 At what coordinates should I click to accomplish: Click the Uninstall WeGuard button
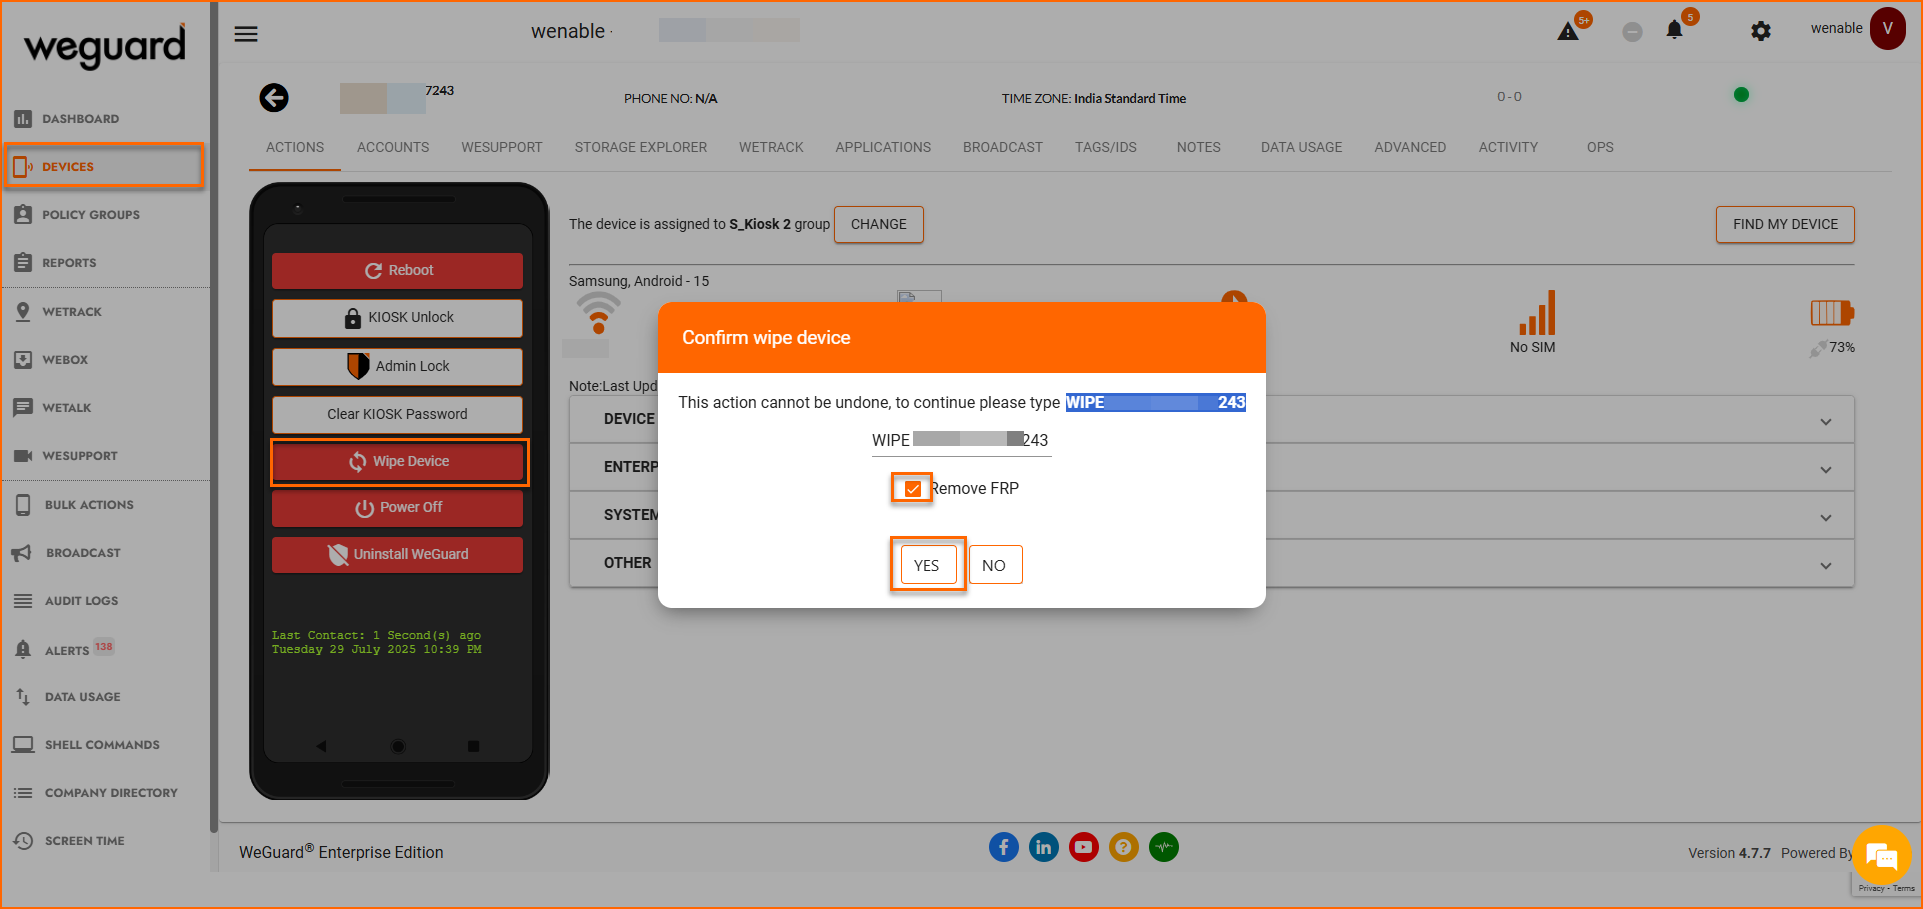(397, 554)
